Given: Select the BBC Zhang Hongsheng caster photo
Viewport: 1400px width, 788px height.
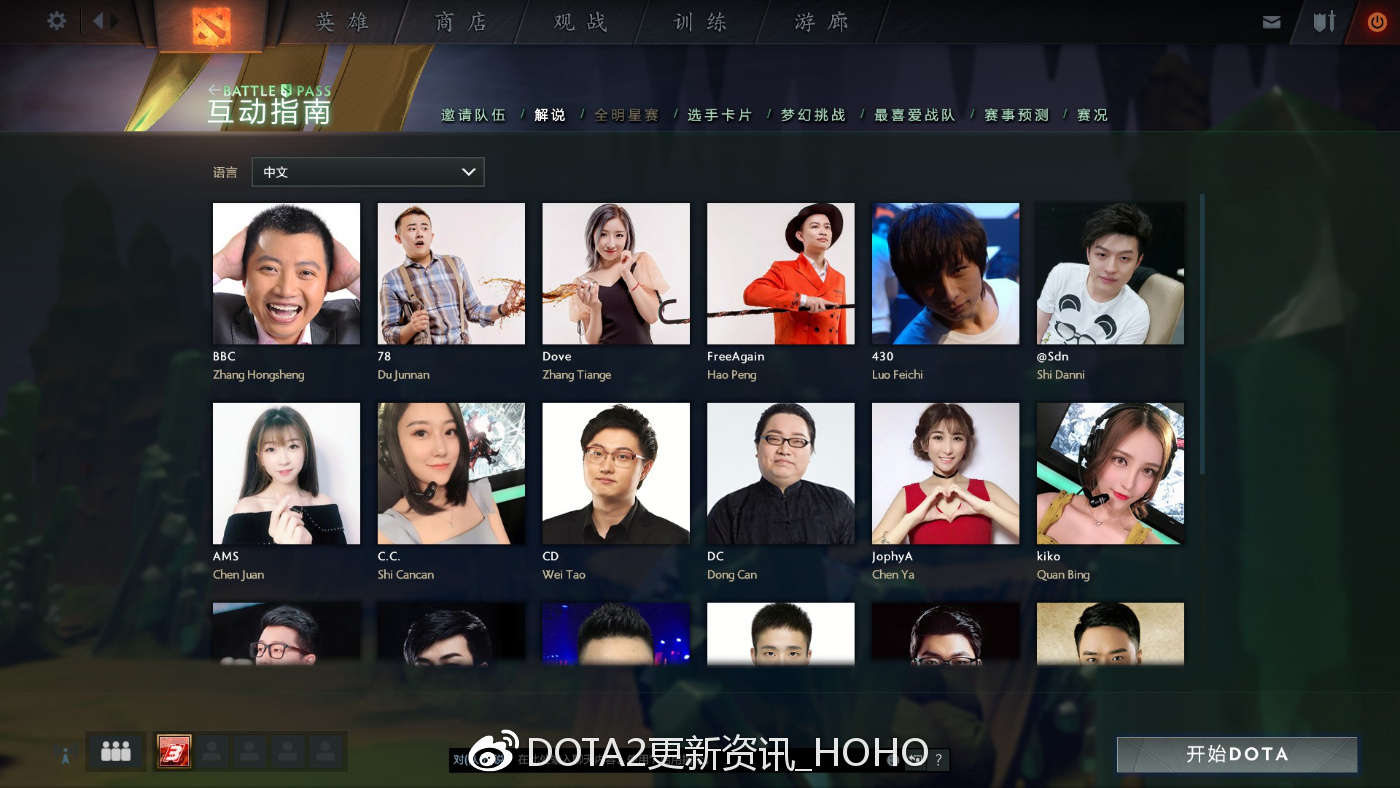Looking at the screenshot, I should tap(287, 274).
